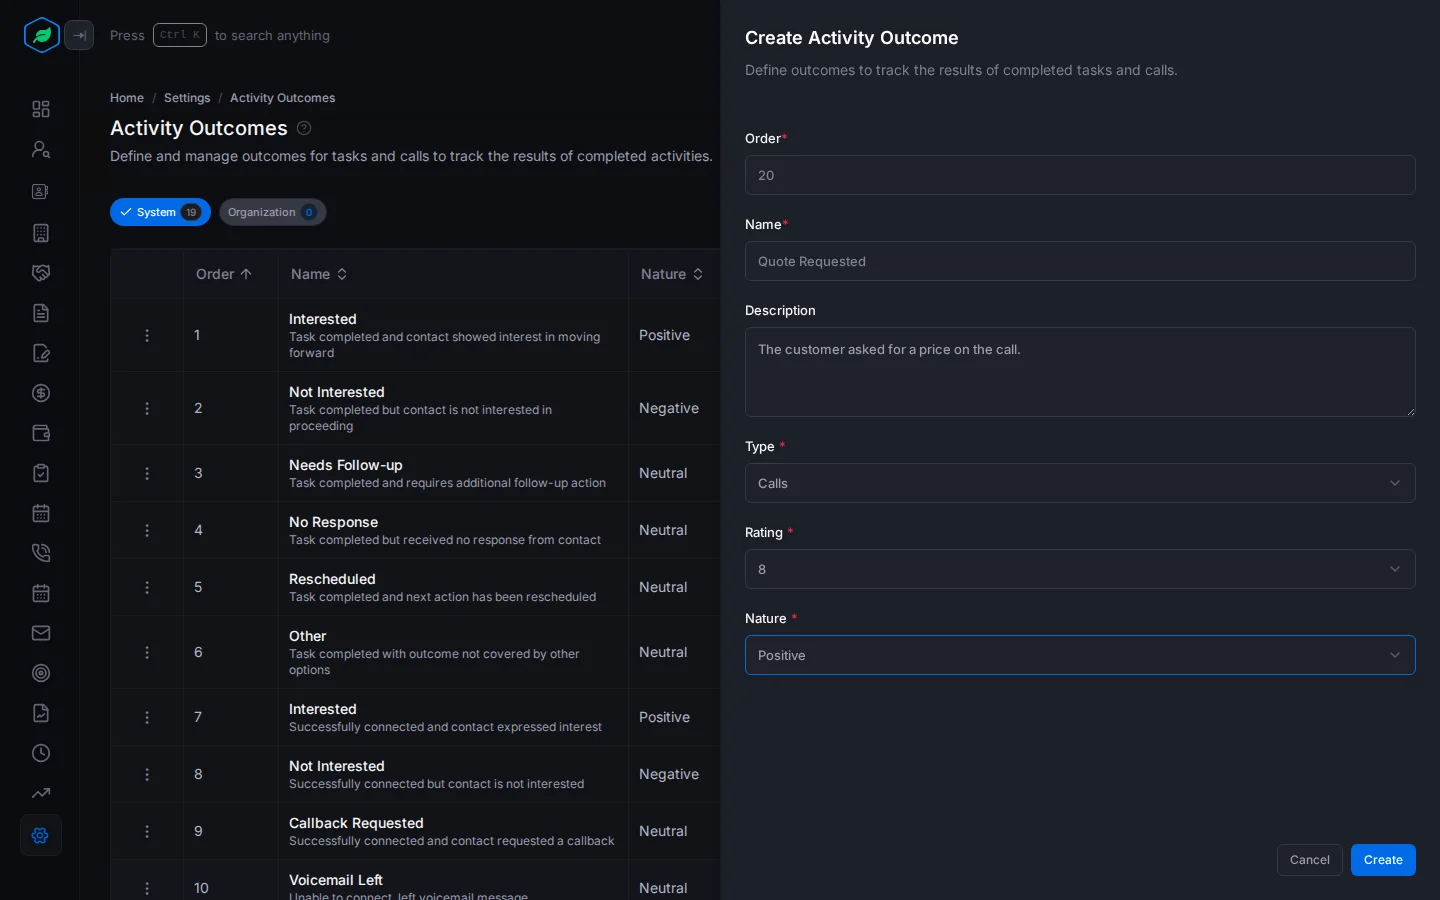The image size is (1440, 900).
Task: Open the chart report document icon in the sidebar
Action: click(x=41, y=713)
